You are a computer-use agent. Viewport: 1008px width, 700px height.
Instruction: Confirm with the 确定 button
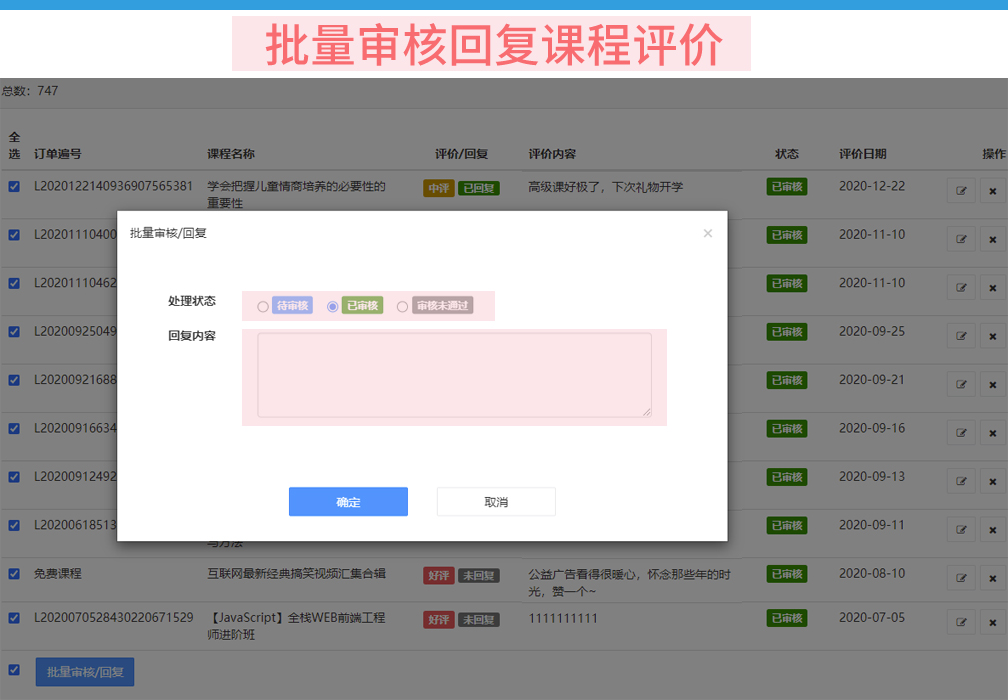click(348, 501)
